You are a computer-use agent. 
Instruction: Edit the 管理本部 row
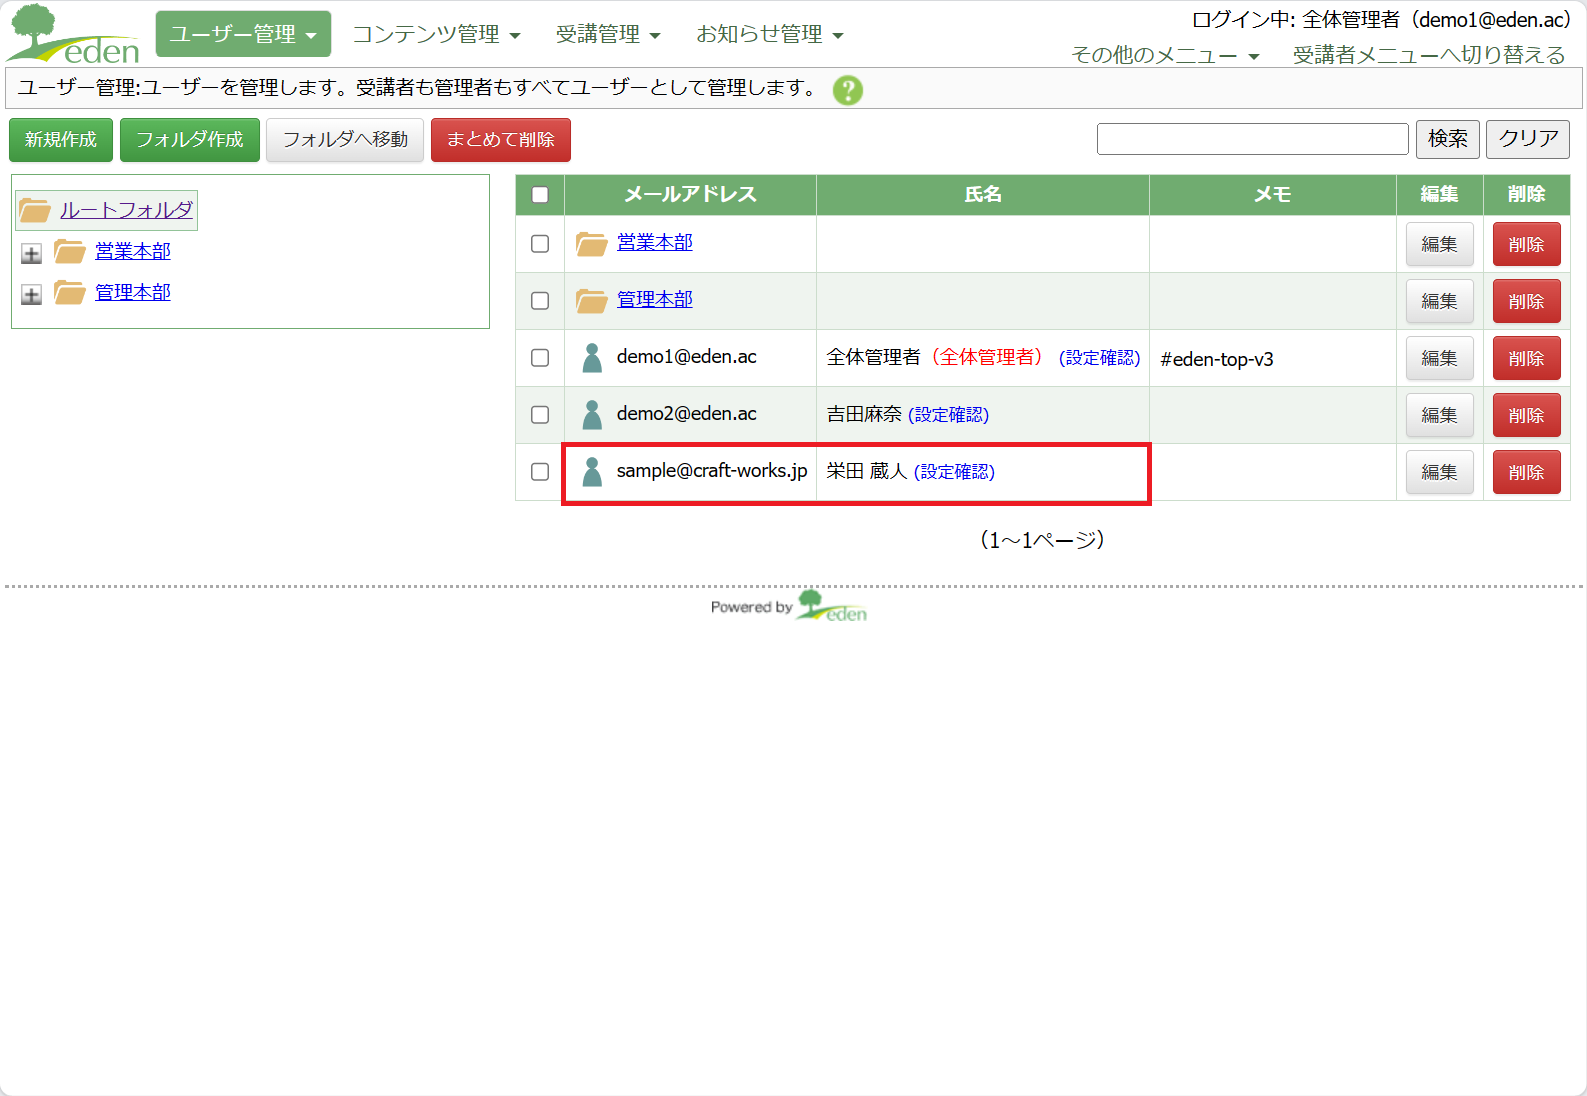click(1439, 301)
